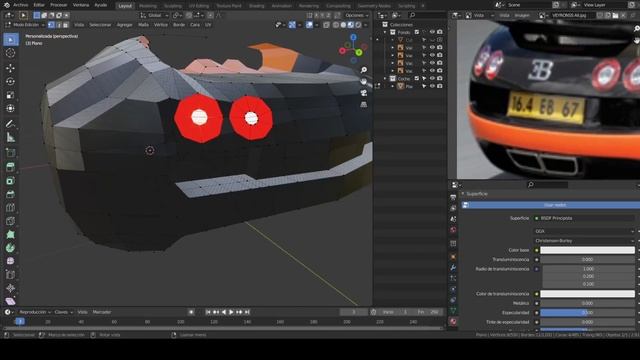The height and width of the screenshot is (360, 640).
Task: Select the Transform tool
Action: (x=11, y=109)
